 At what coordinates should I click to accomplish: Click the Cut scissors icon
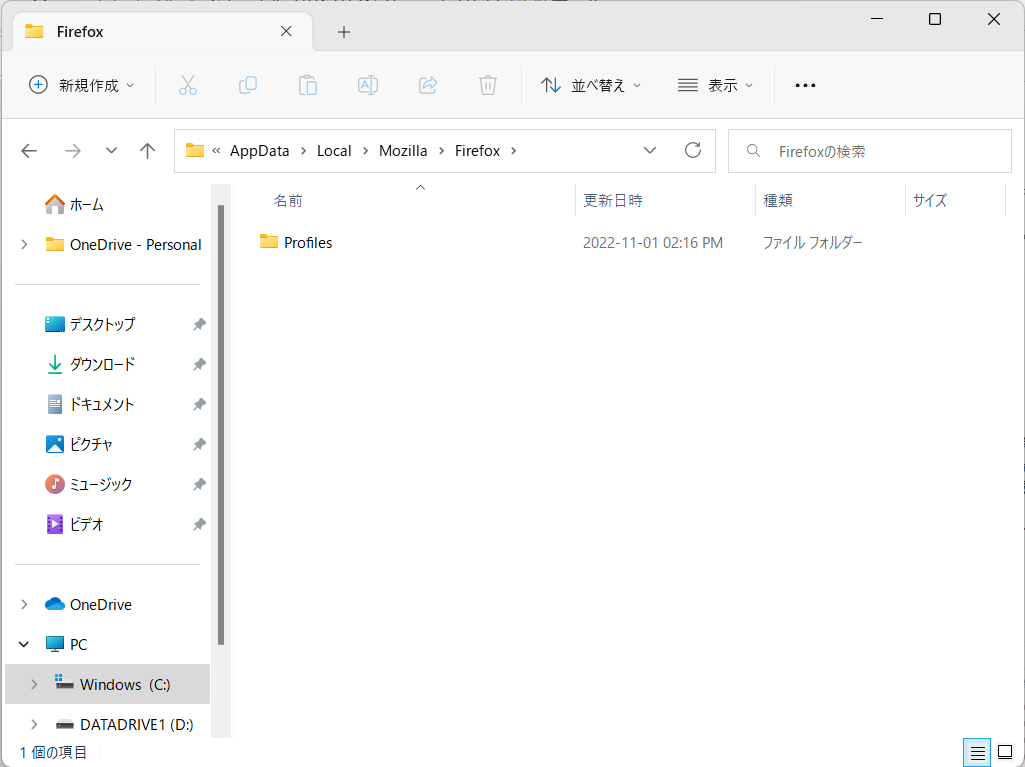pos(188,85)
